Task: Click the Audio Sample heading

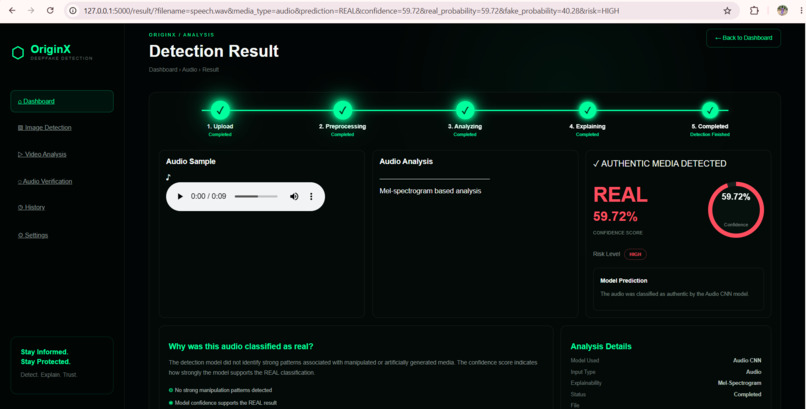Action: tap(191, 161)
